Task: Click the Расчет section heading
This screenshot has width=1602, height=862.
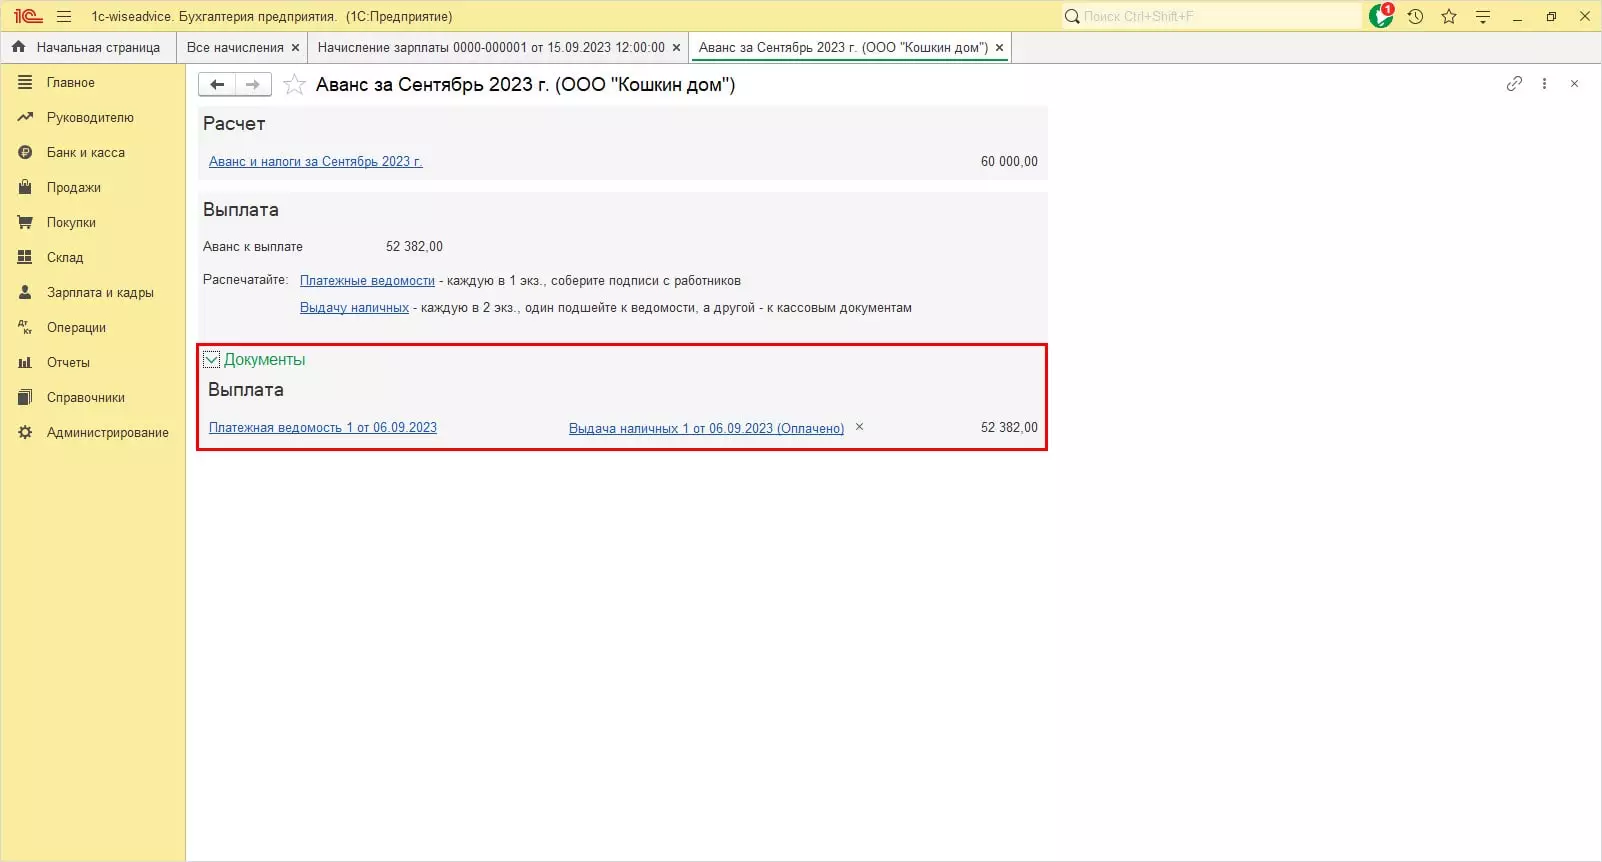Action: pyautogui.click(x=234, y=123)
